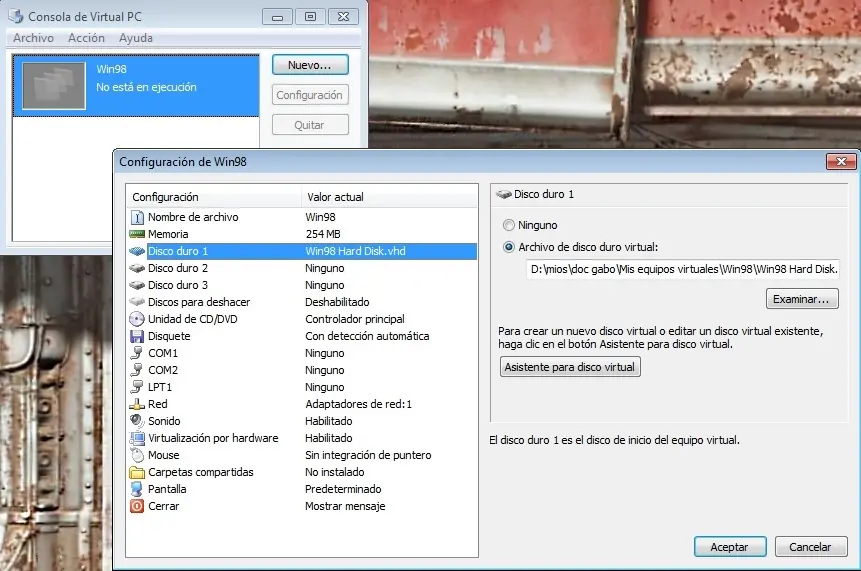Click the Virtual PC console restore button
861x571 pixels.
coord(310,17)
